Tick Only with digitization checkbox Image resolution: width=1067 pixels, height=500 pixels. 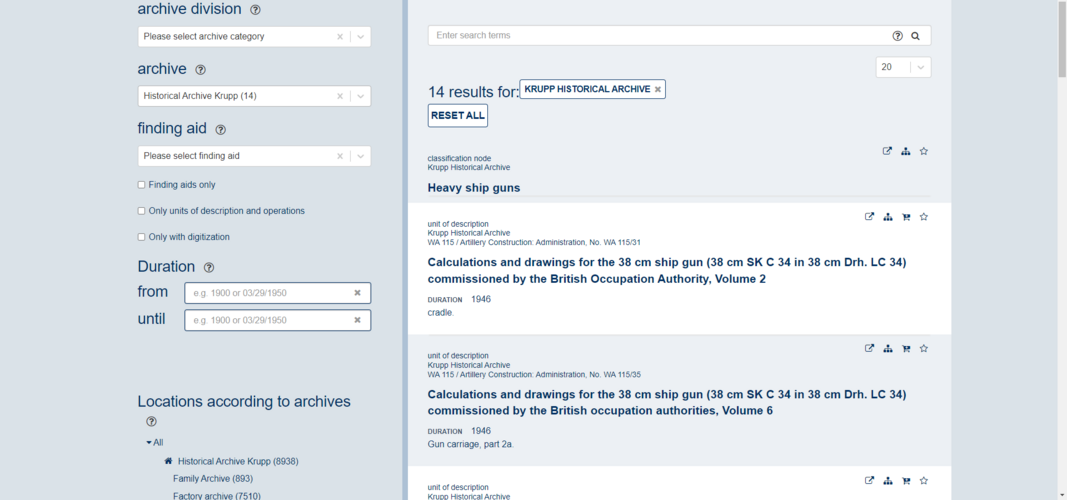pyautogui.click(x=142, y=237)
